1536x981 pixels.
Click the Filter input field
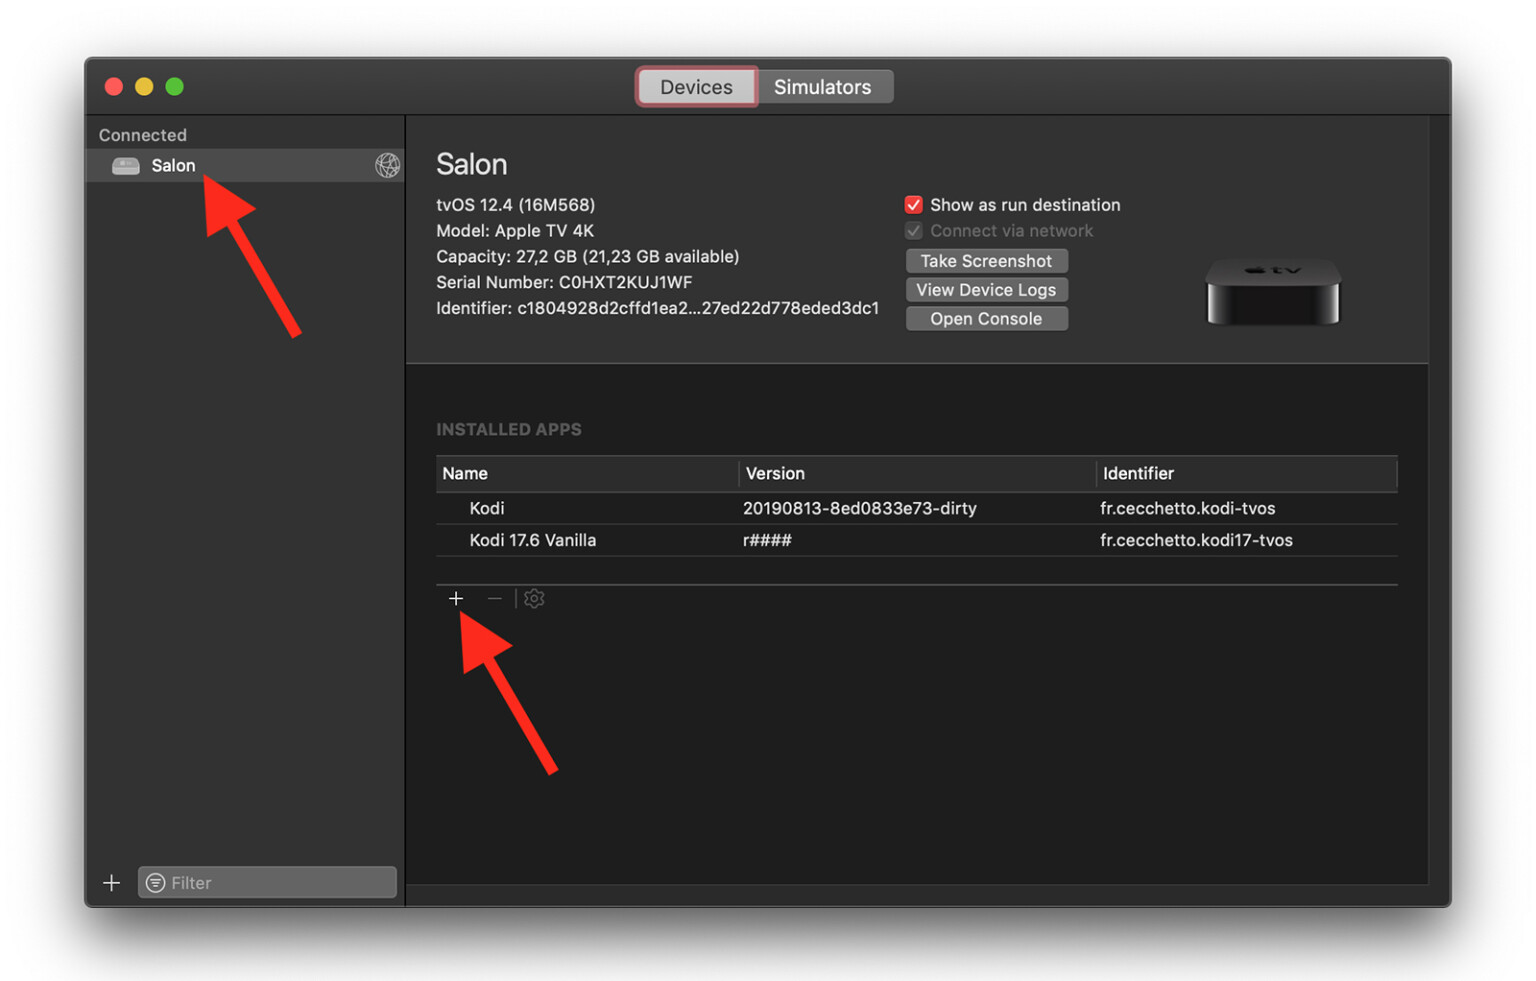tap(267, 883)
